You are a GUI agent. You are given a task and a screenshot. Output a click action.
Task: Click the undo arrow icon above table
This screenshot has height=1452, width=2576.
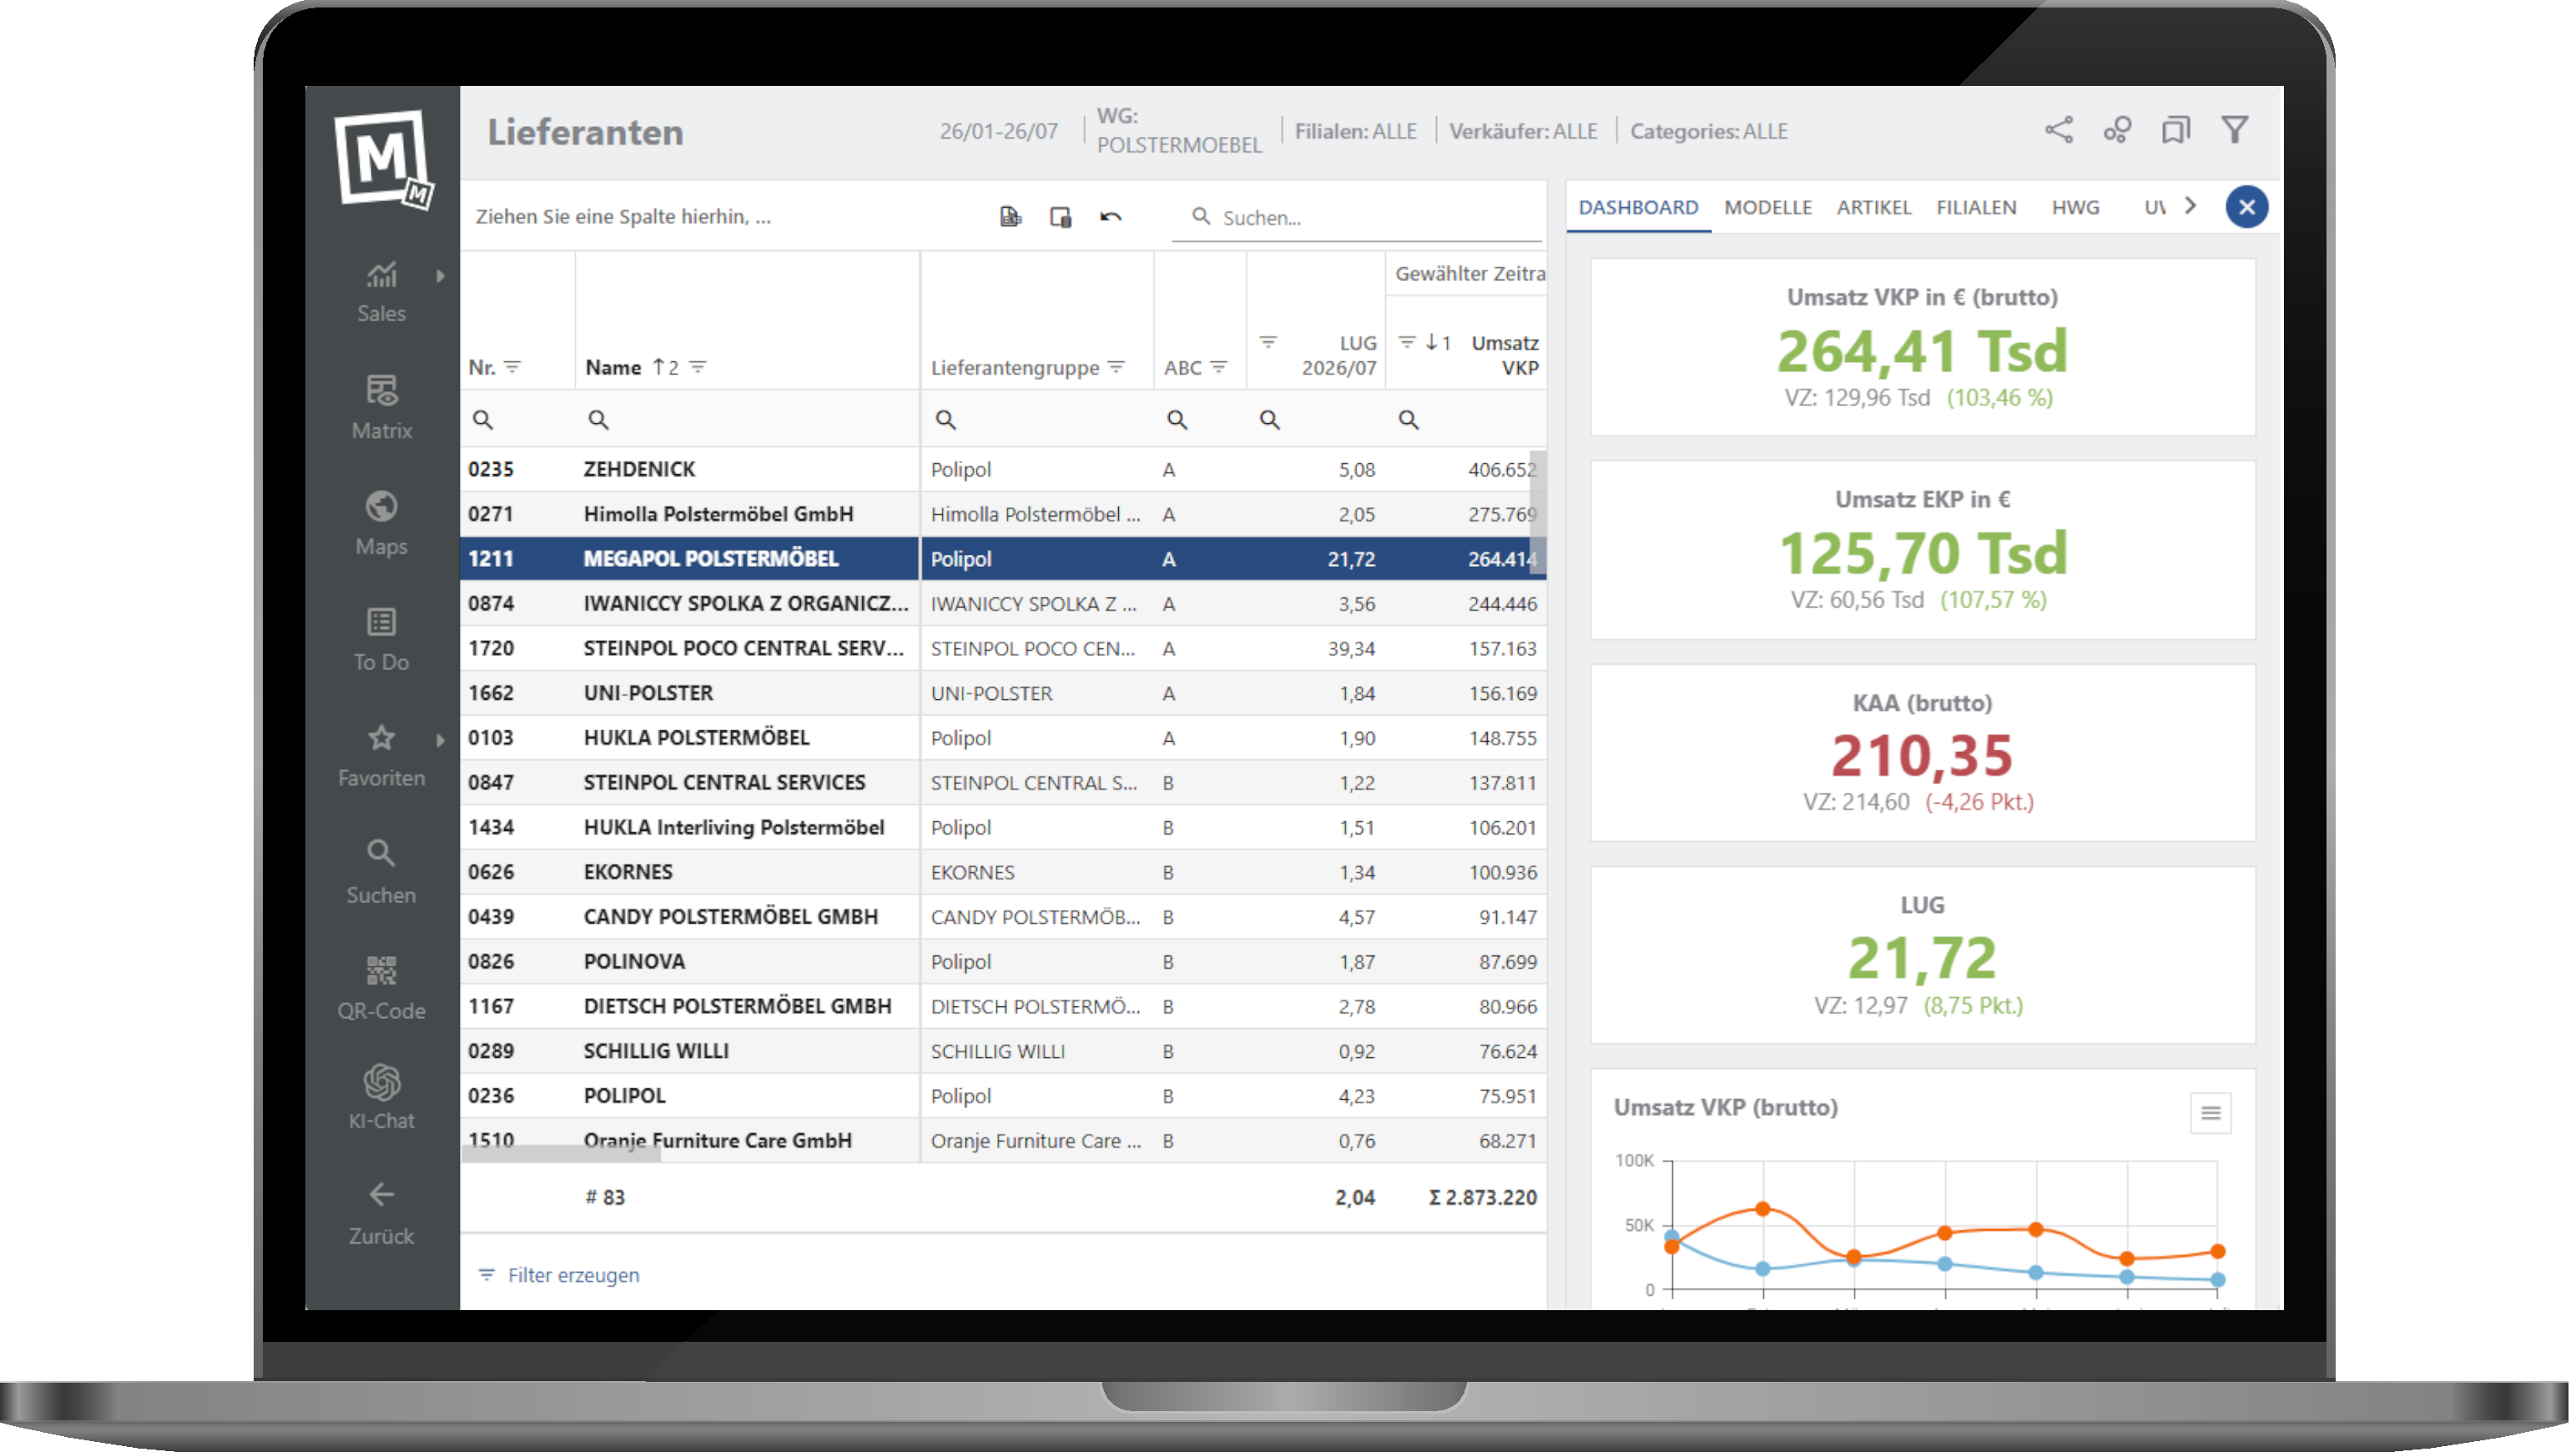point(1110,216)
